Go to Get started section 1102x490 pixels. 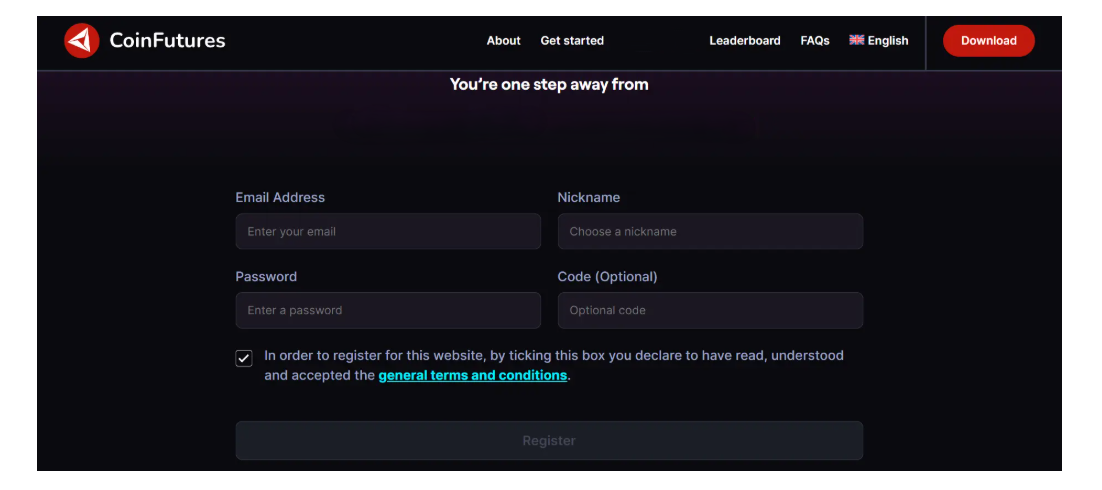point(572,41)
